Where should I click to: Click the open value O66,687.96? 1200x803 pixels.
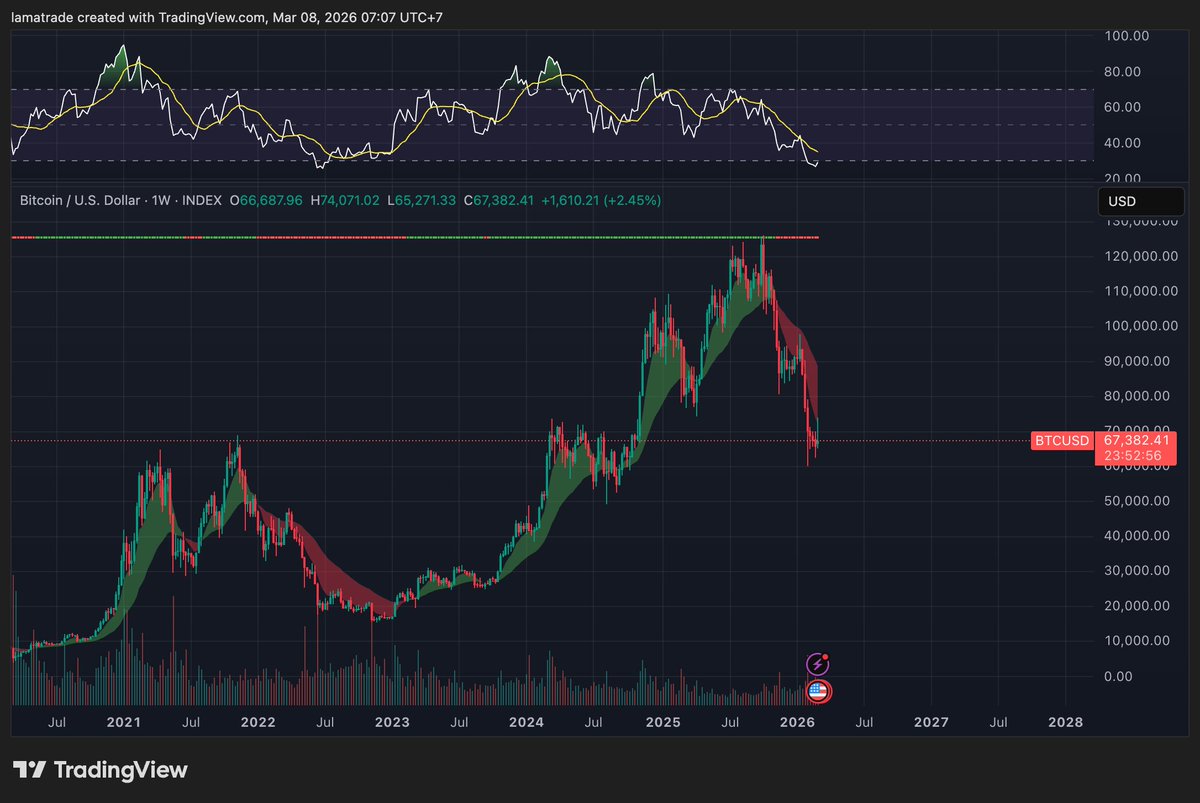(x=266, y=201)
